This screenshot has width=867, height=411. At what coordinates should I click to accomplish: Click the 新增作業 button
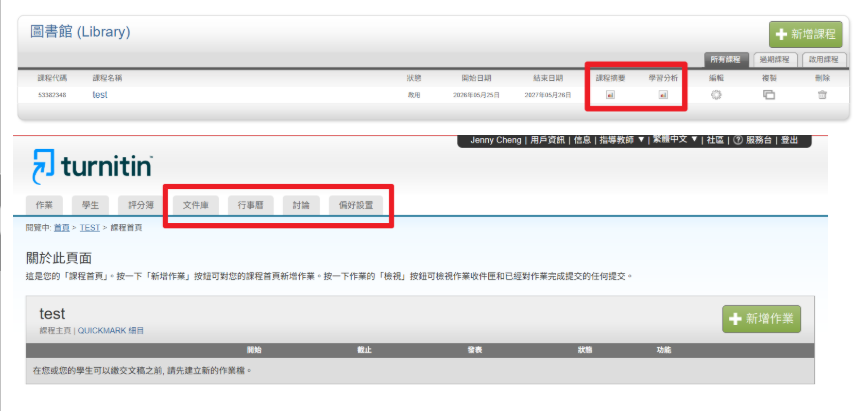point(761,319)
